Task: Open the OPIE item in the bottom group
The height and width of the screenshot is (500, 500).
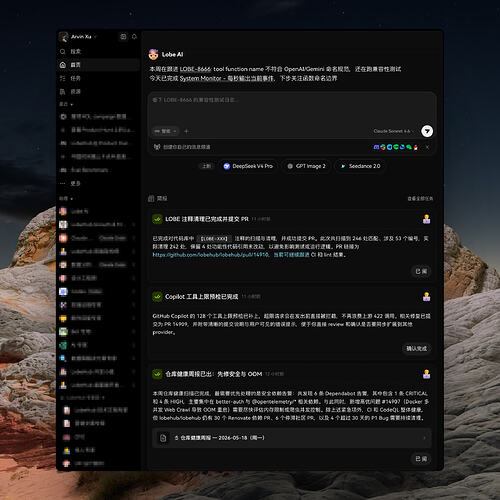Action: 99,437
